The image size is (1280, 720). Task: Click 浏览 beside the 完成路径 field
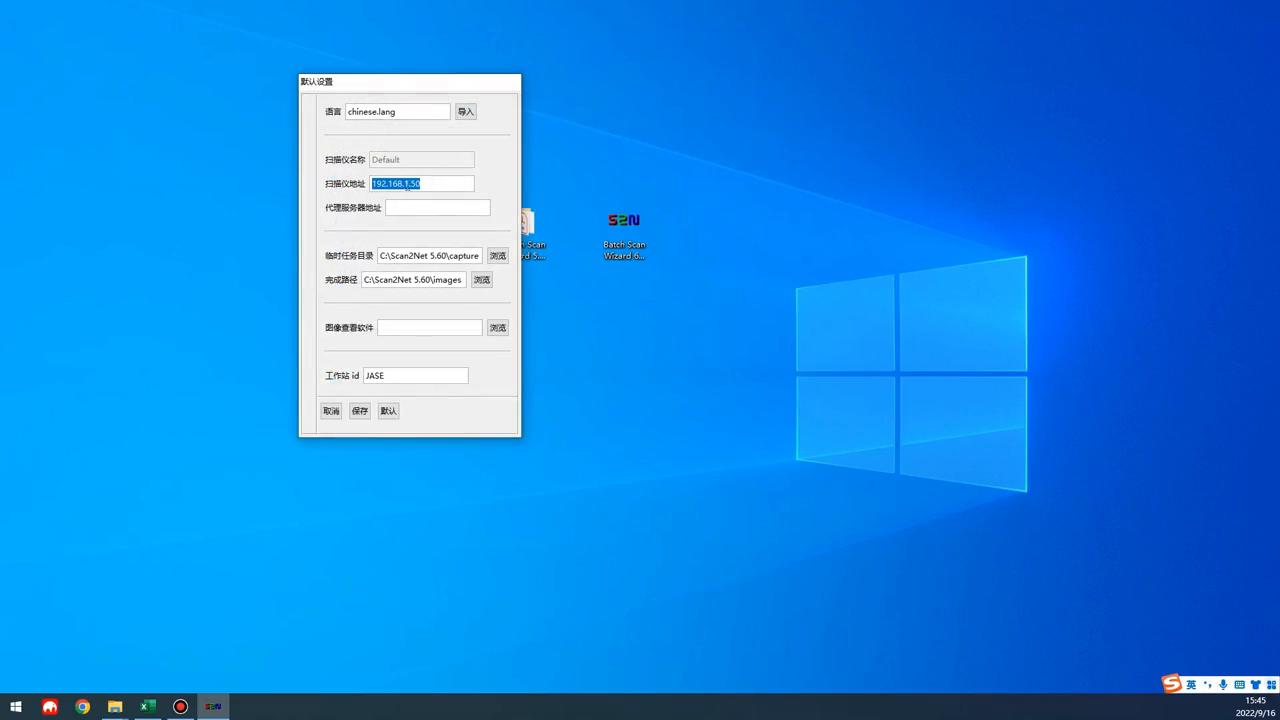click(x=481, y=280)
